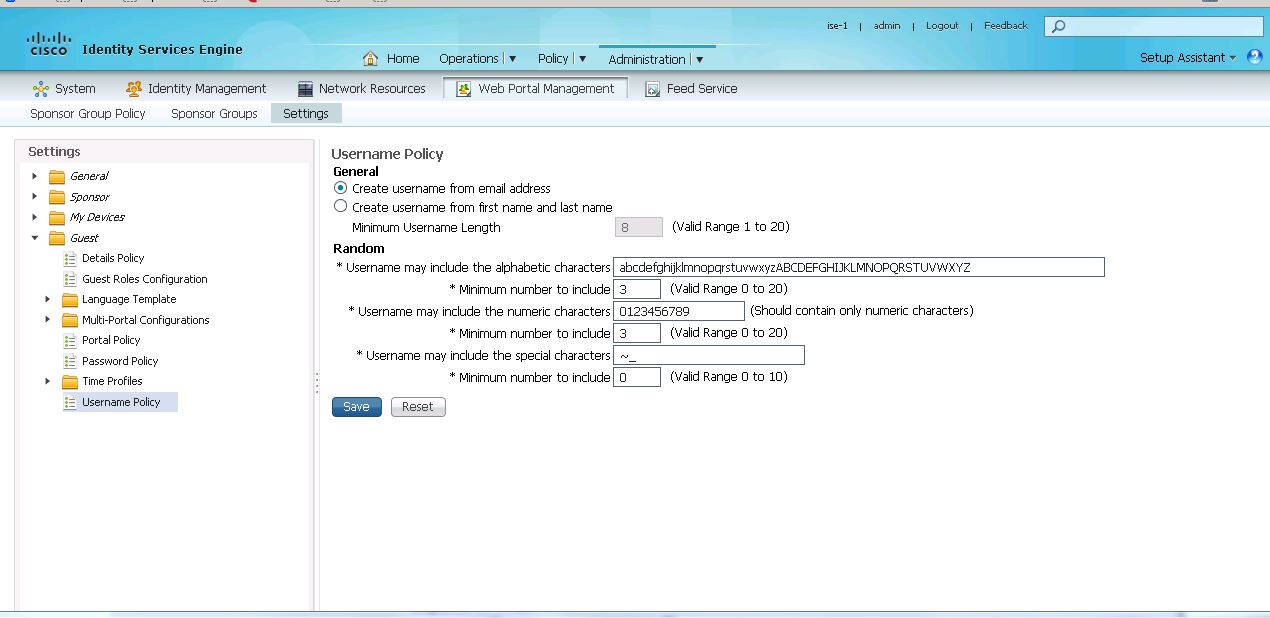Expand the Language Template node

coord(47,299)
